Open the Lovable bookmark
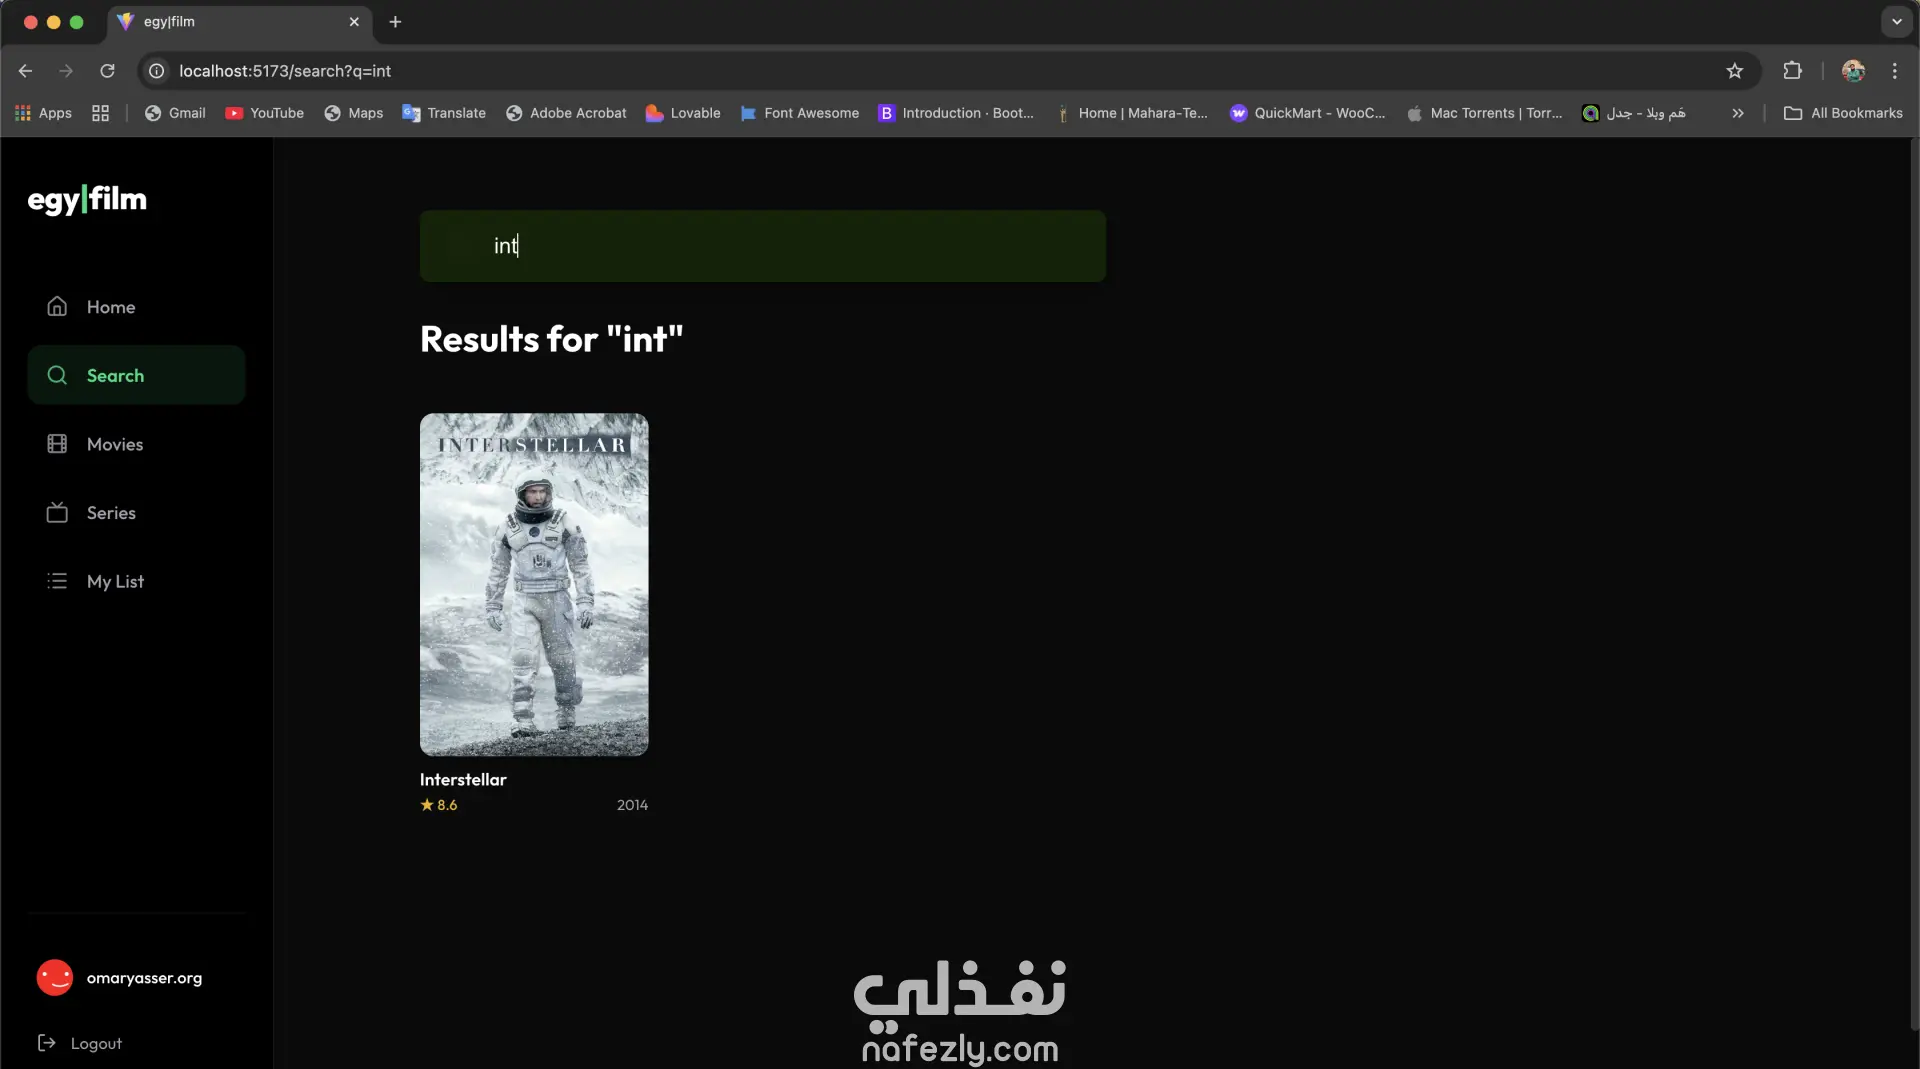Screen dimensions: 1920x1069 (683, 113)
